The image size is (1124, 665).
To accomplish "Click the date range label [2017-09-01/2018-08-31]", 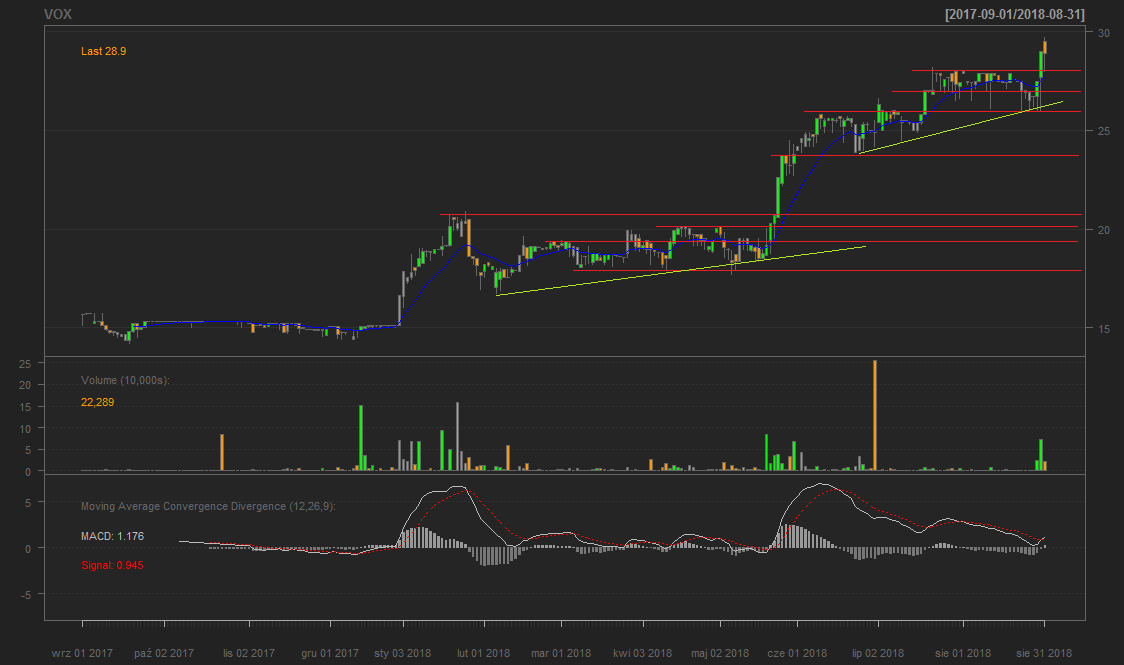I will tap(1014, 14).
